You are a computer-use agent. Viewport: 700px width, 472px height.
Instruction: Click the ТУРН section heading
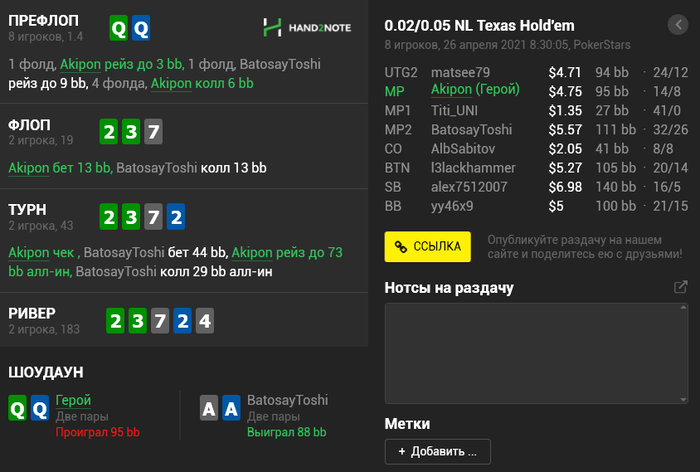27,209
